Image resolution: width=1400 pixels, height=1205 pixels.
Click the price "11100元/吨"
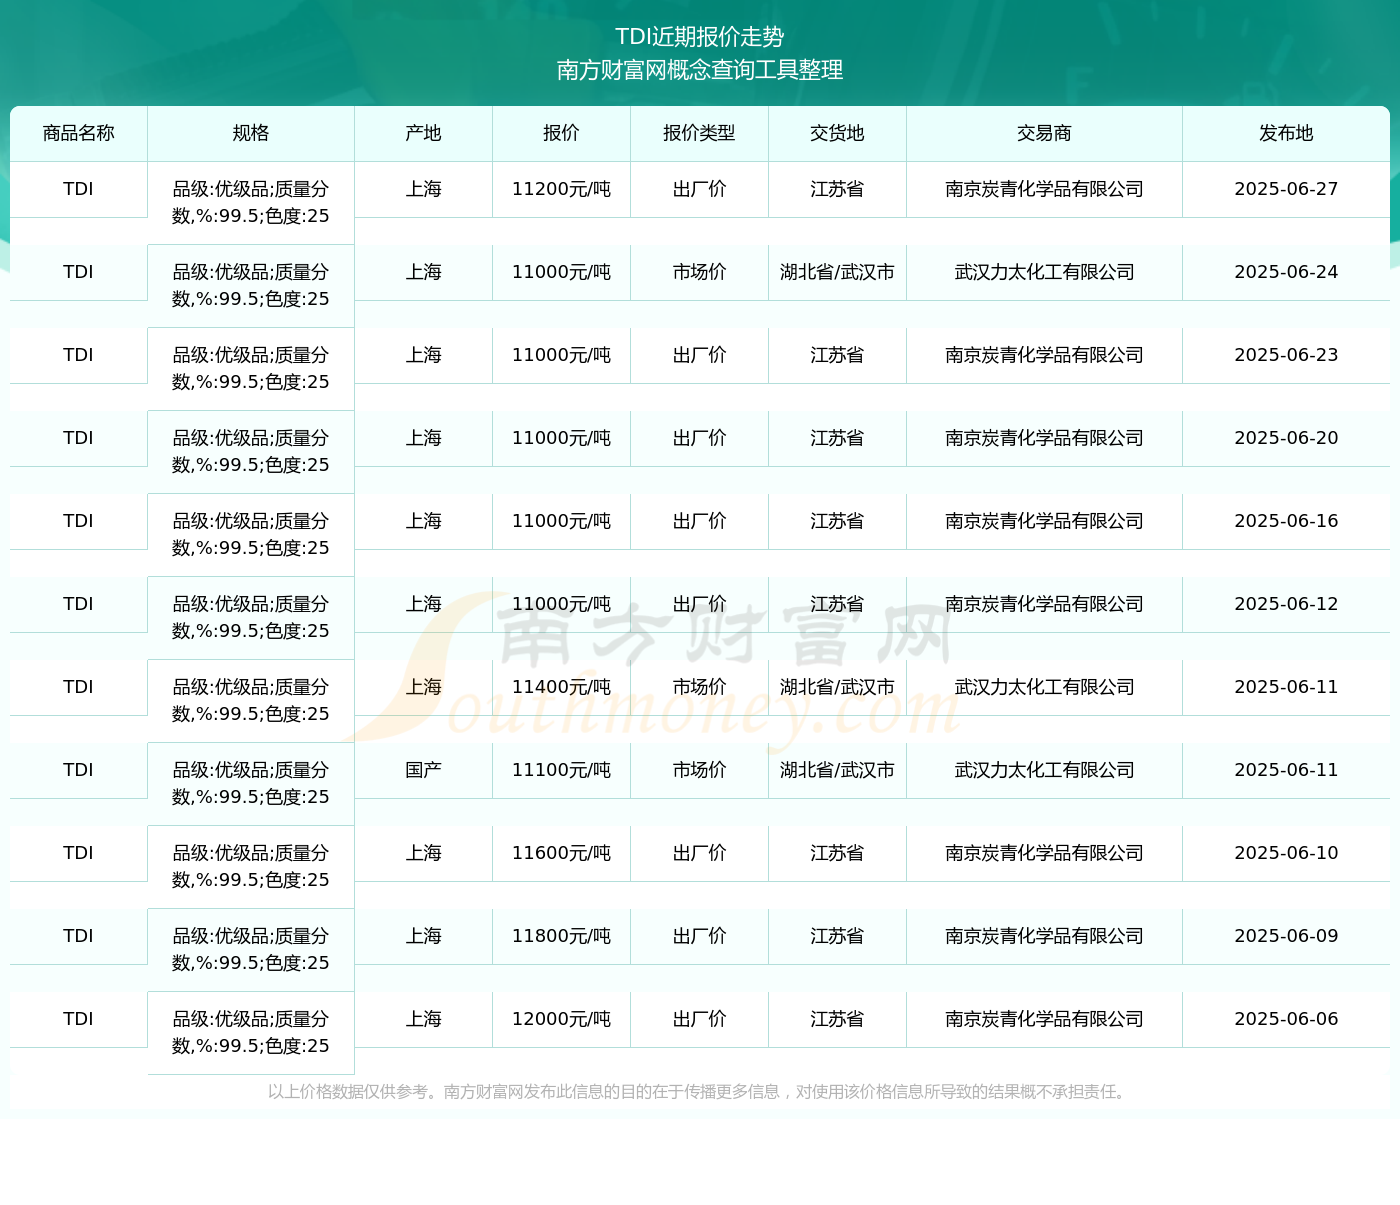[562, 770]
